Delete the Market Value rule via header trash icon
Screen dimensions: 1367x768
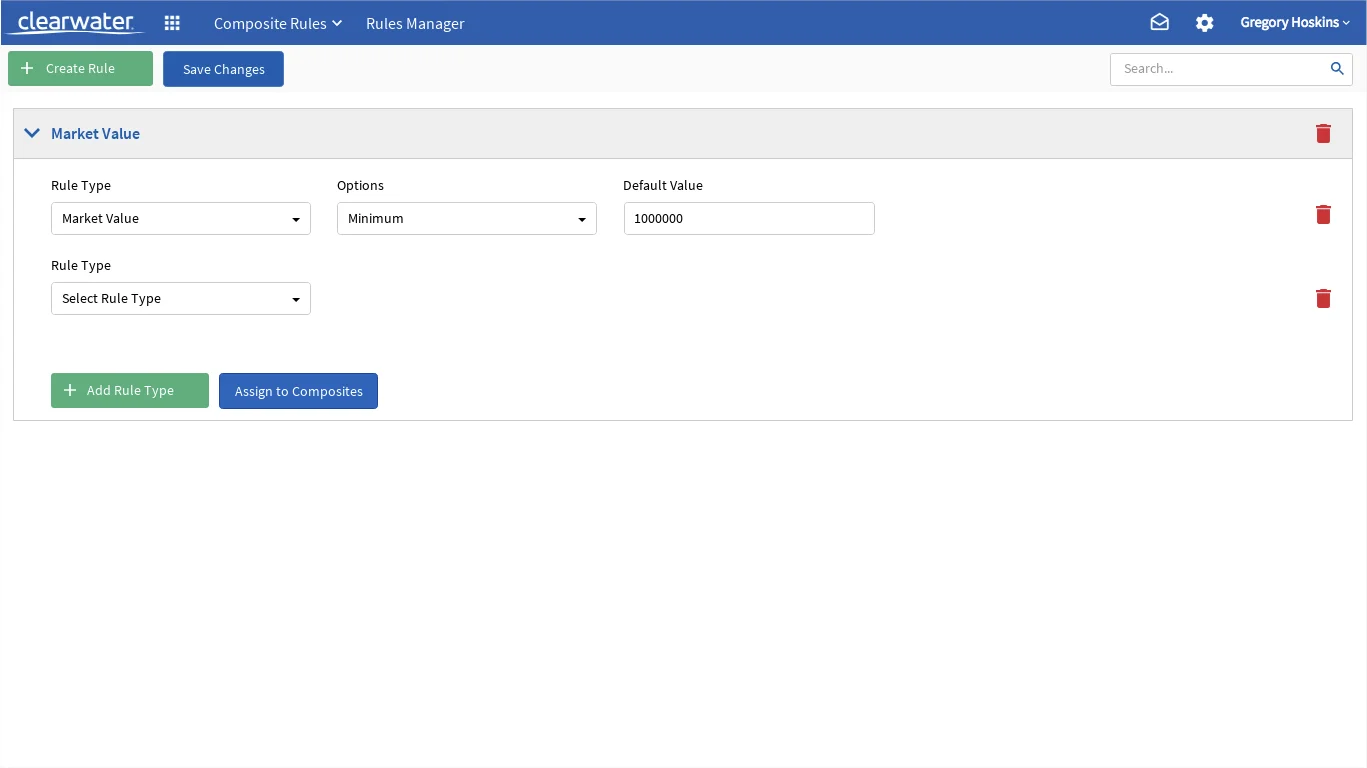click(x=1323, y=133)
